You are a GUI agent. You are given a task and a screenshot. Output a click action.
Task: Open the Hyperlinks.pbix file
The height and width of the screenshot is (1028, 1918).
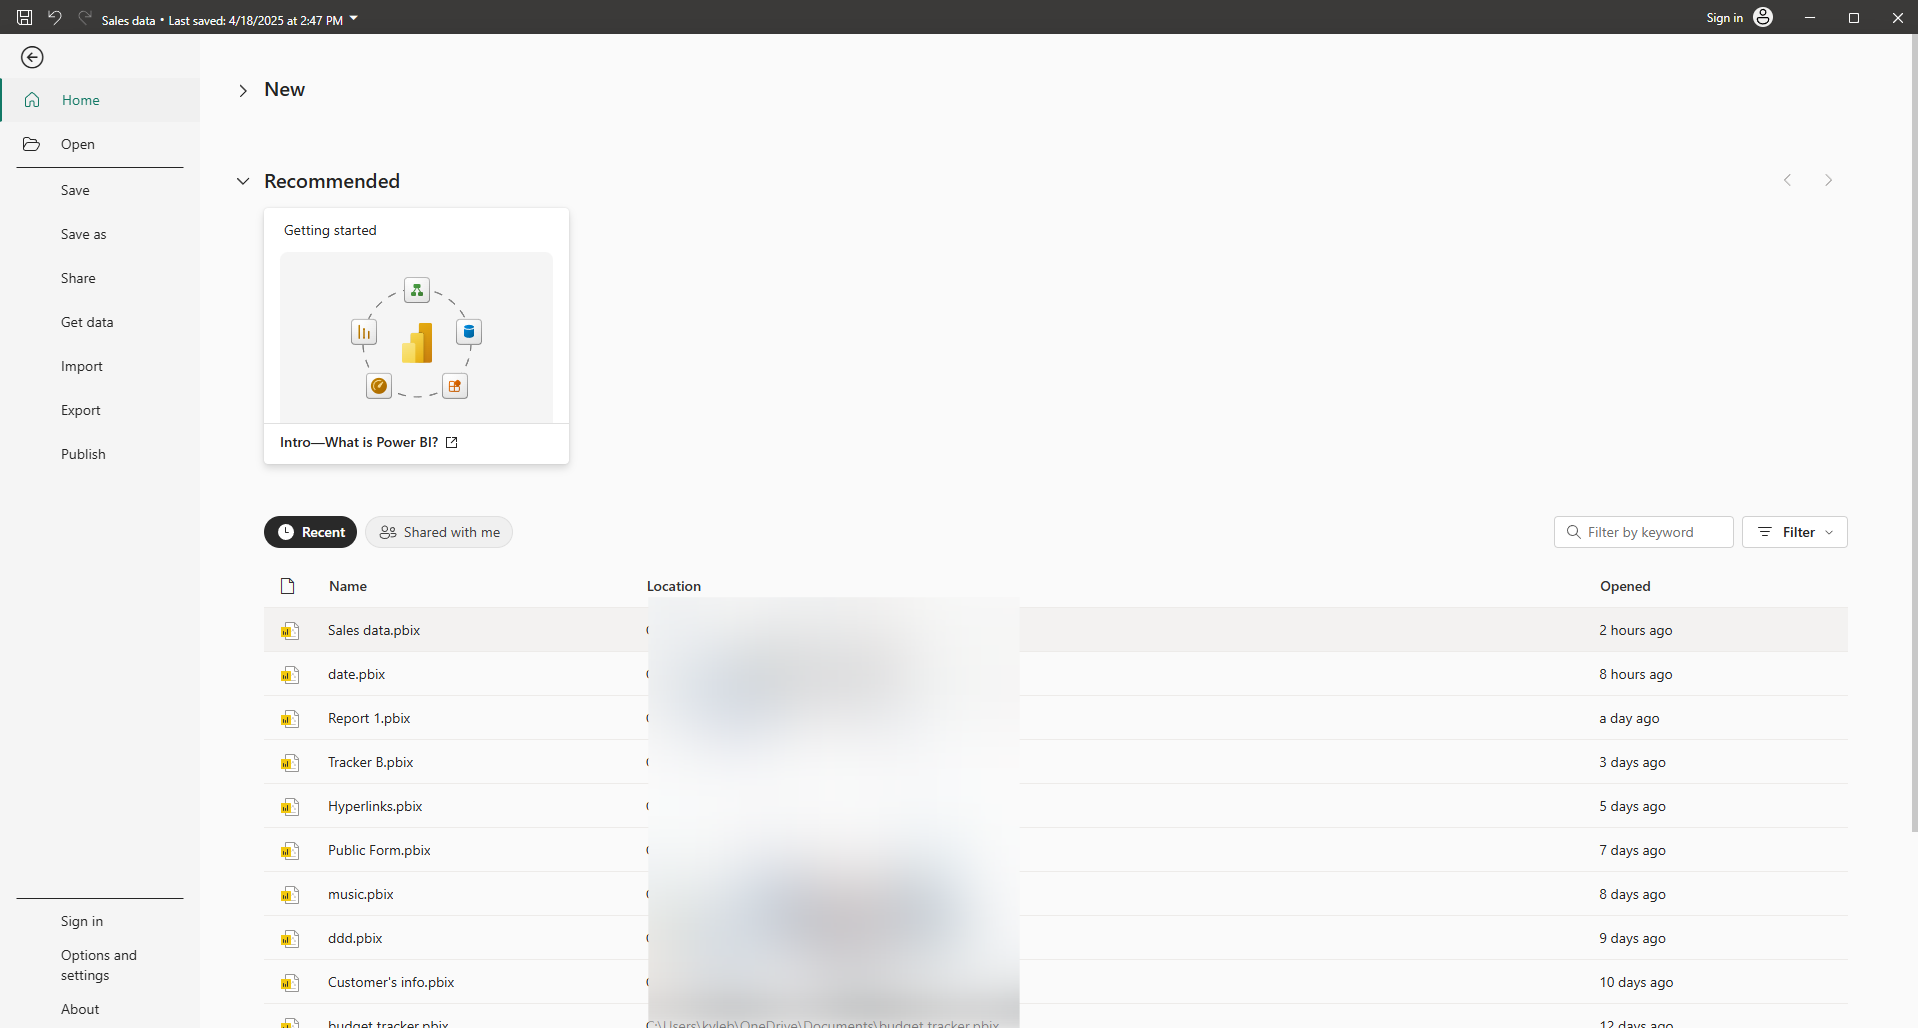tap(375, 806)
